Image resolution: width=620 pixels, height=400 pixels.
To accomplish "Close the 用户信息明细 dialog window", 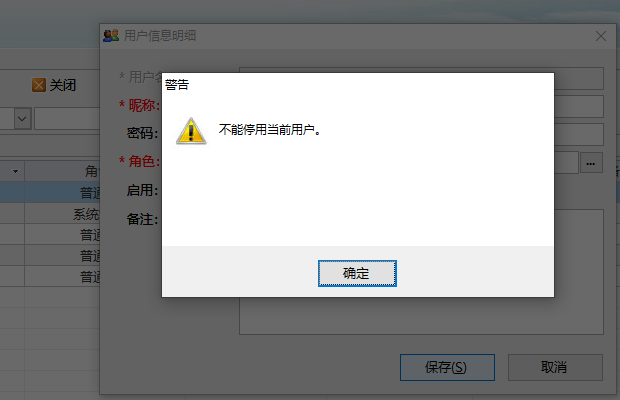I will (x=601, y=36).
